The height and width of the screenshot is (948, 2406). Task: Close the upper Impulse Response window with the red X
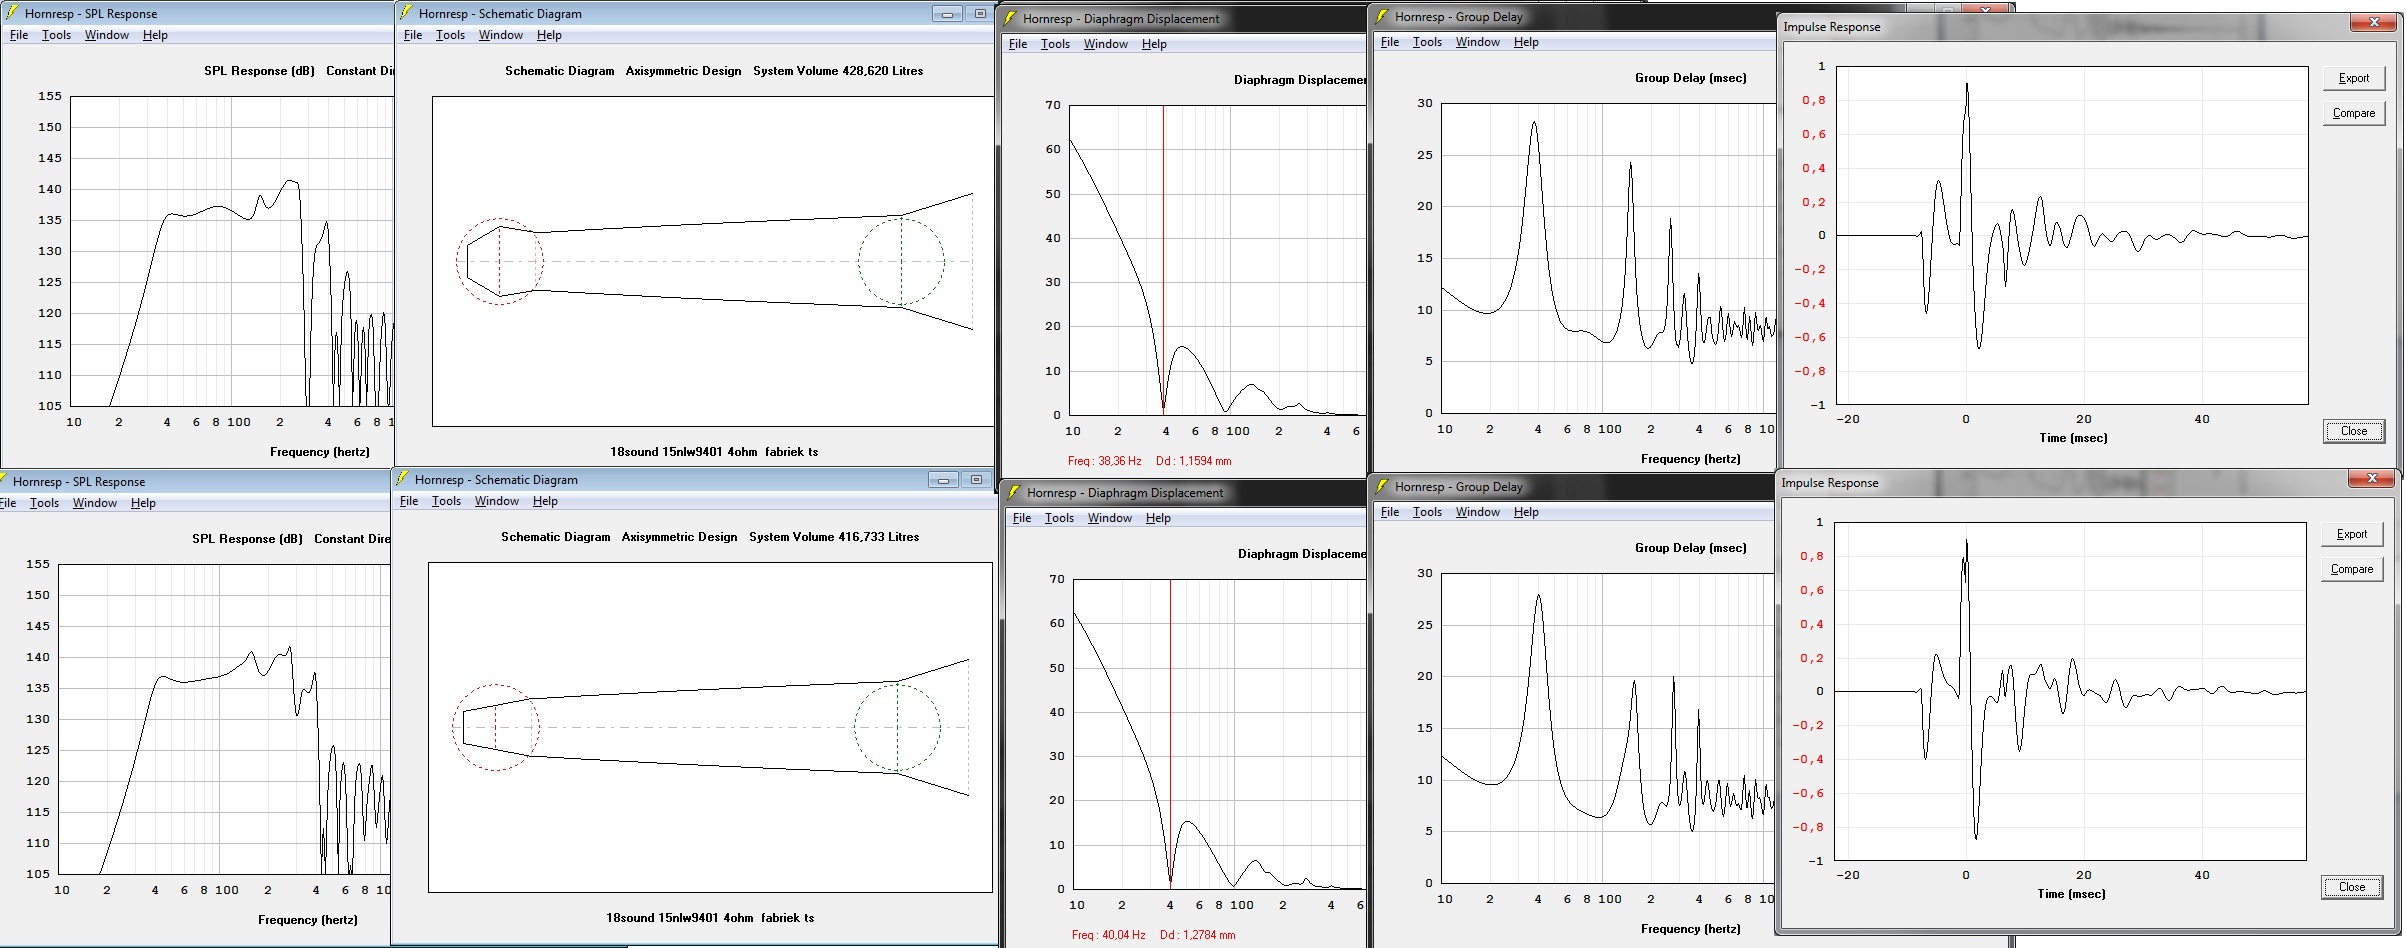click(2374, 23)
